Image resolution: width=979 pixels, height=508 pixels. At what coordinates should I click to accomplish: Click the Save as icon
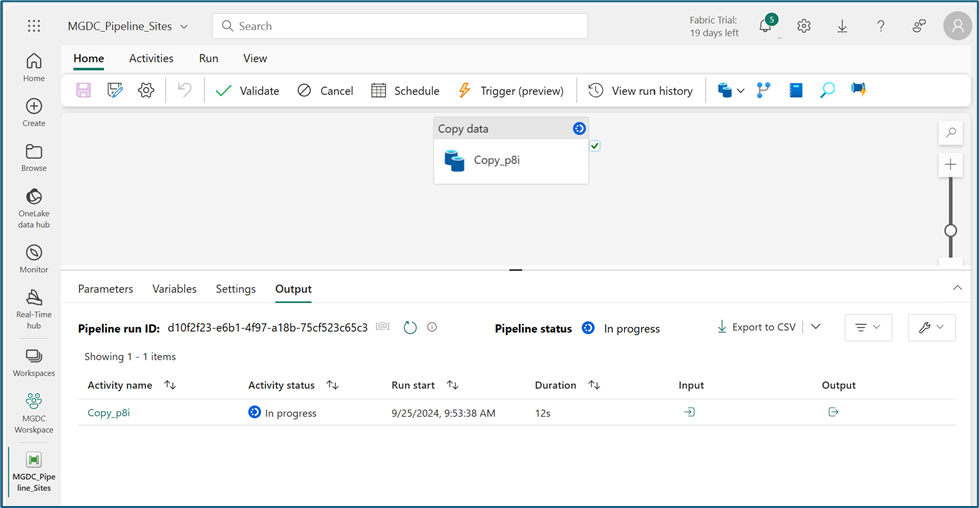click(x=115, y=90)
